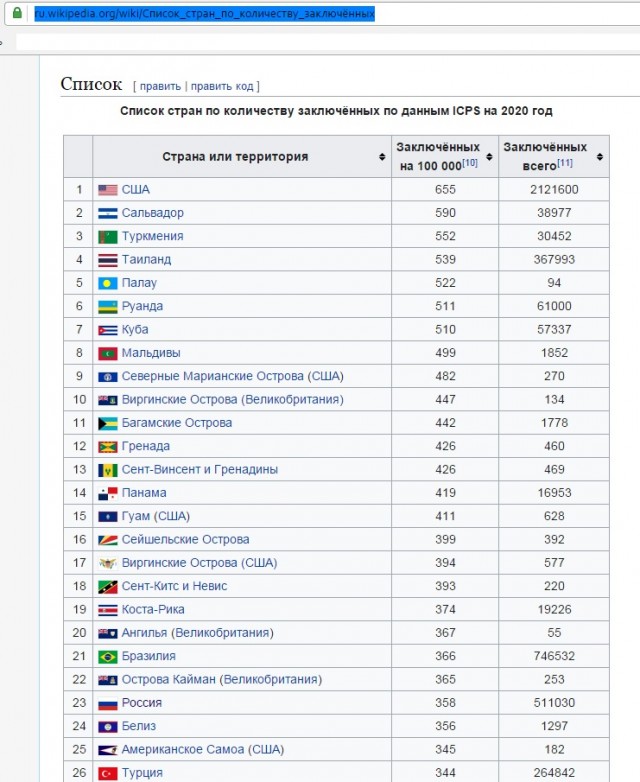The height and width of the screenshot is (782, 640).
Task: Click the Anguilla flag icon
Action: (x=108, y=633)
